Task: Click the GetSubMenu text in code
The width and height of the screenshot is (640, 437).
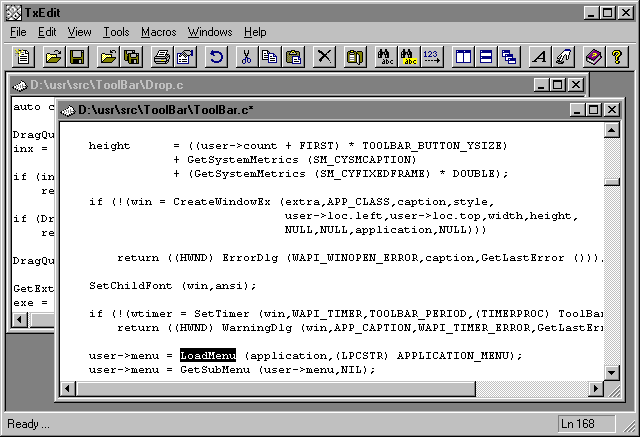Action: (215, 370)
